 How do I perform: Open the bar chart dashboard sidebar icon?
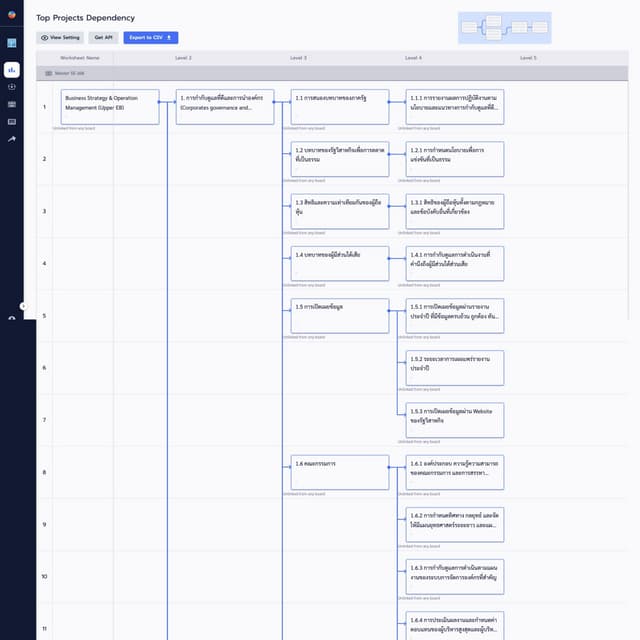pos(12,70)
